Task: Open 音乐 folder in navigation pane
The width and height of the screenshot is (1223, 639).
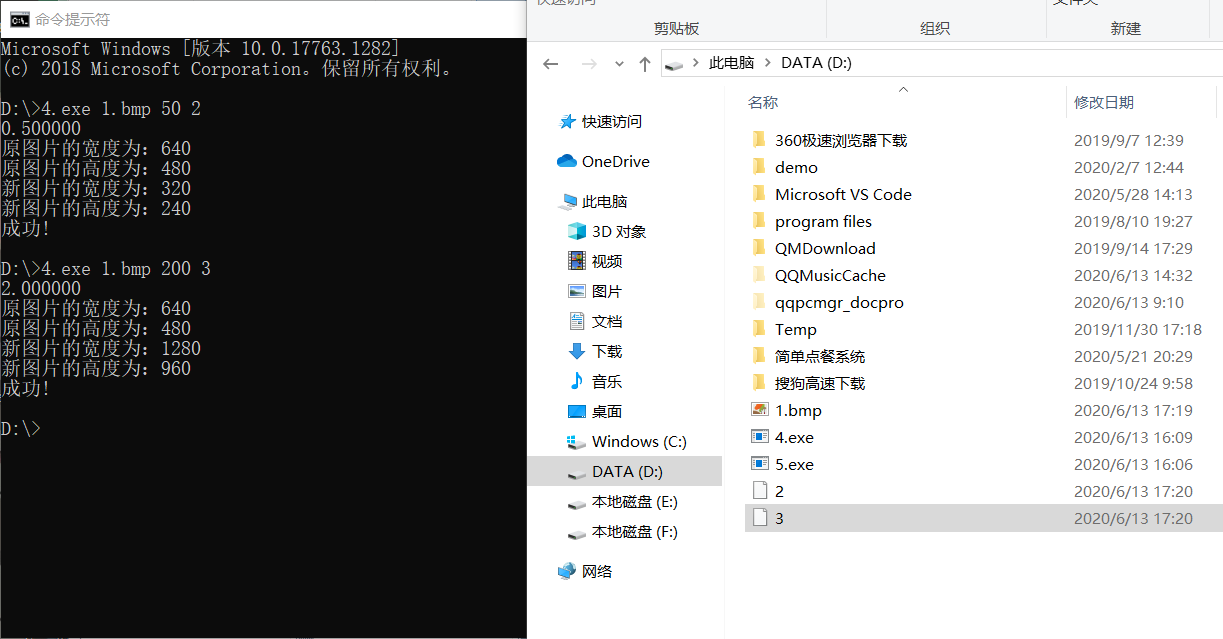Action: click(607, 381)
